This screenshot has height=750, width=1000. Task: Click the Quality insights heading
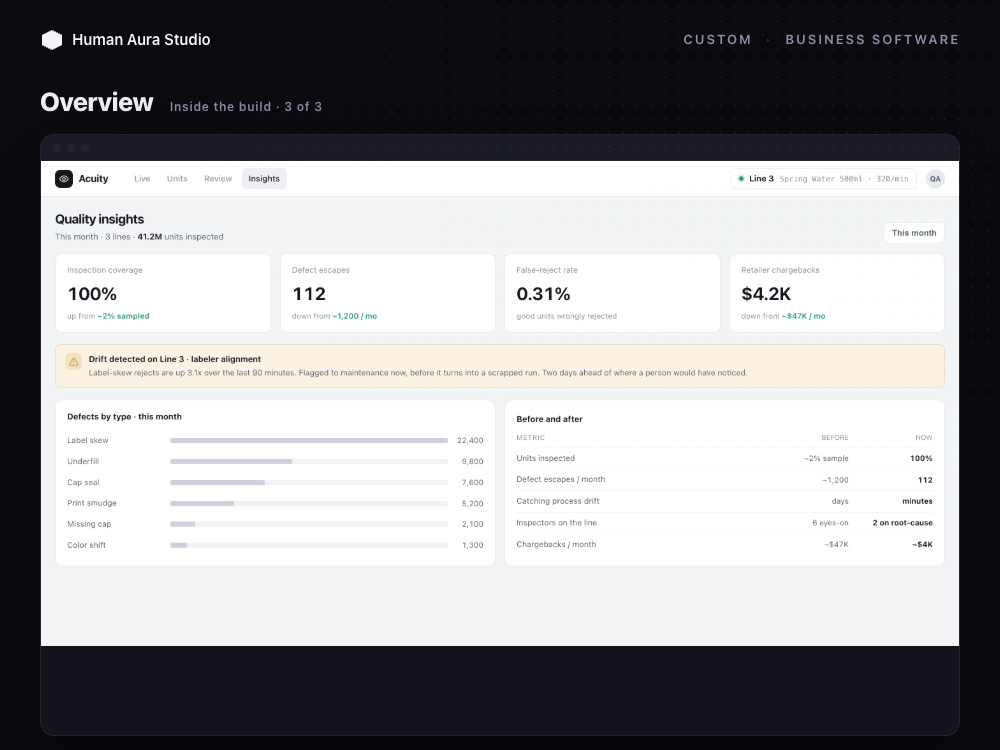click(x=99, y=219)
